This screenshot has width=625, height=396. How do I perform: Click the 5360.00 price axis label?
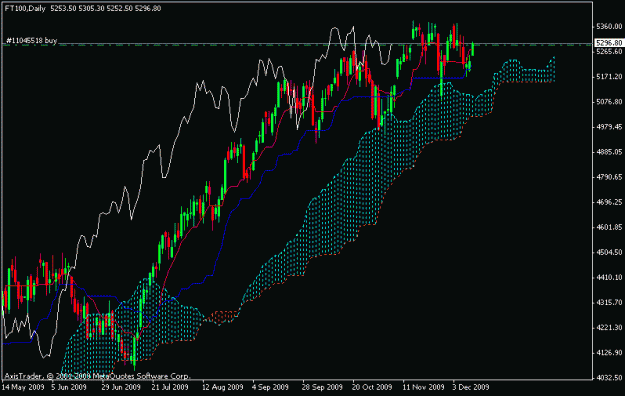coord(609,26)
